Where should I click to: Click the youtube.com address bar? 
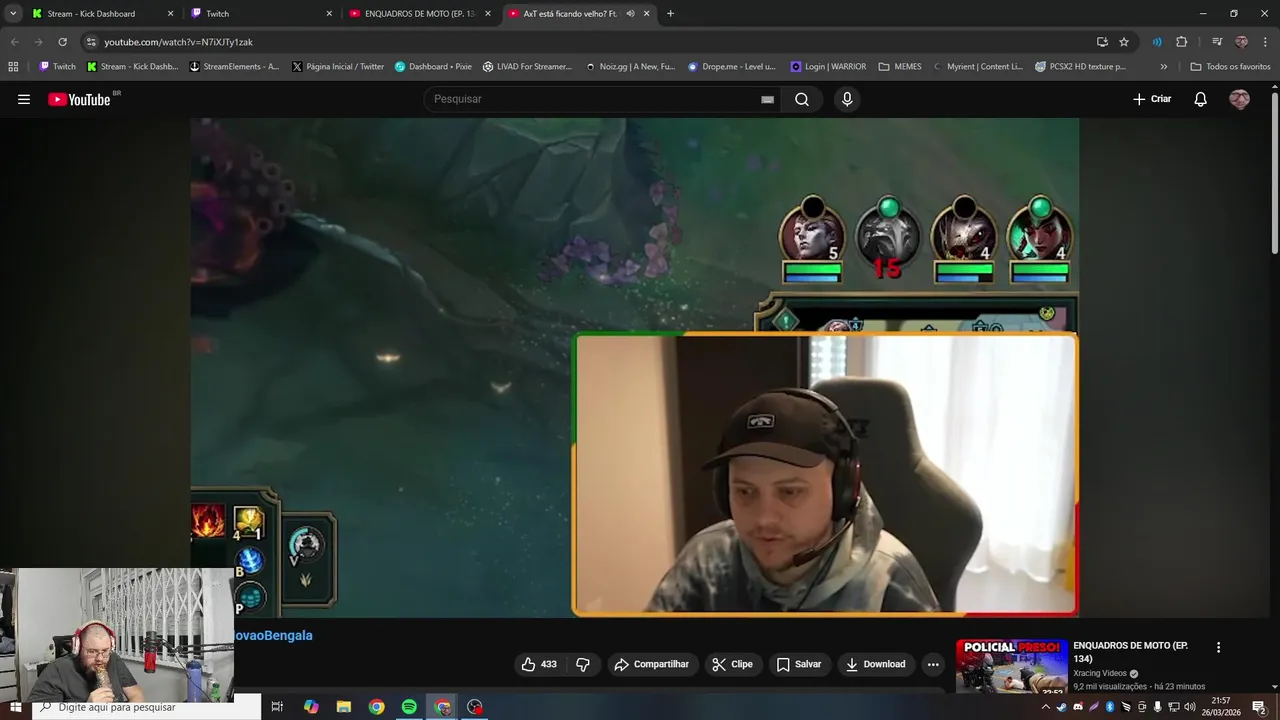tap(590, 42)
